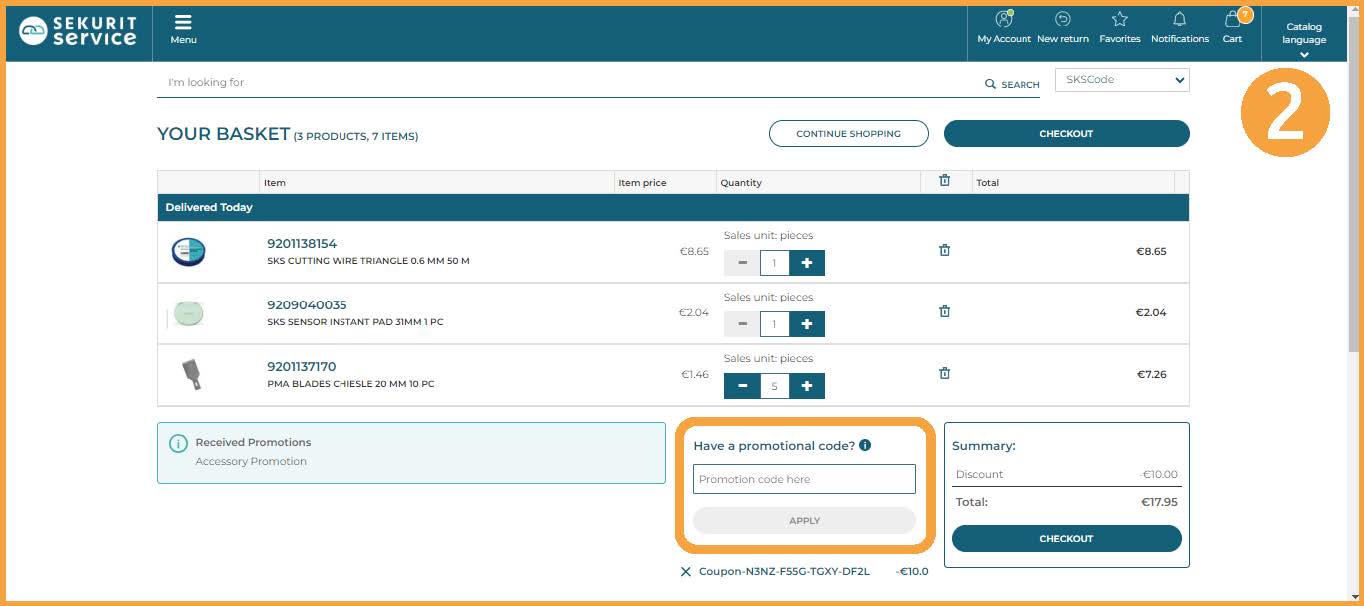
Task: Open product 9209040035 link
Action: [x=306, y=305]
